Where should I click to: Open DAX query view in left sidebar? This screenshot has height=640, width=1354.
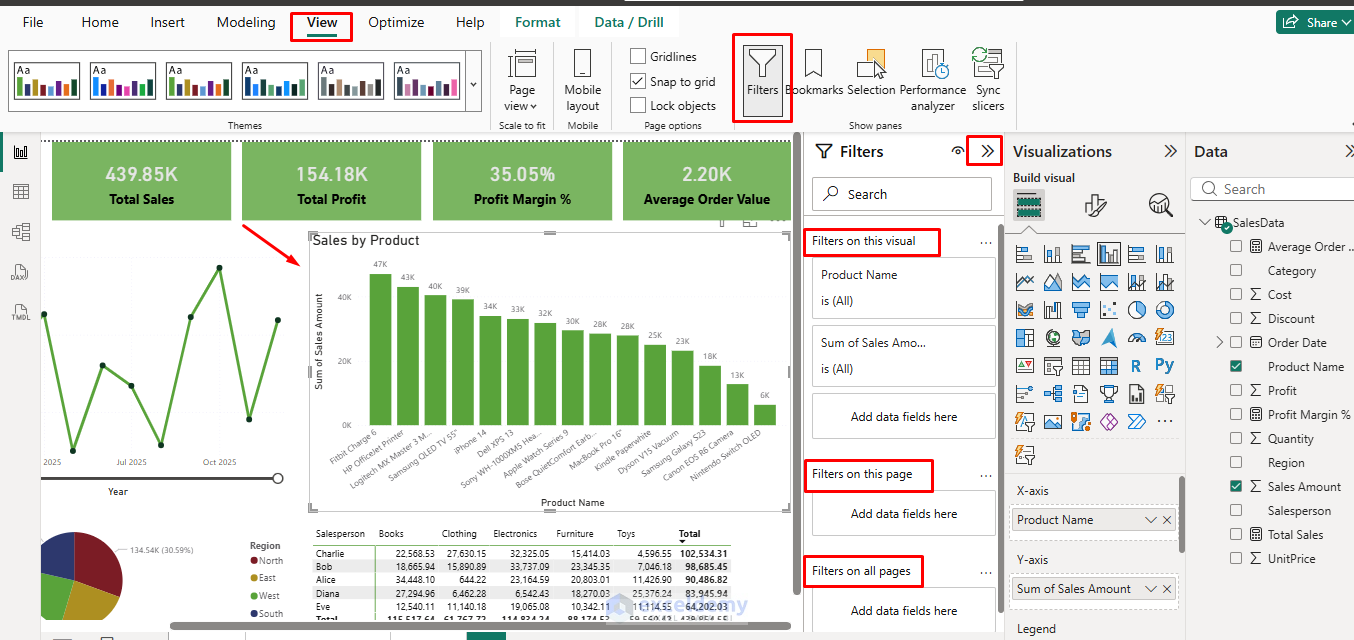[x=20, y=272]
